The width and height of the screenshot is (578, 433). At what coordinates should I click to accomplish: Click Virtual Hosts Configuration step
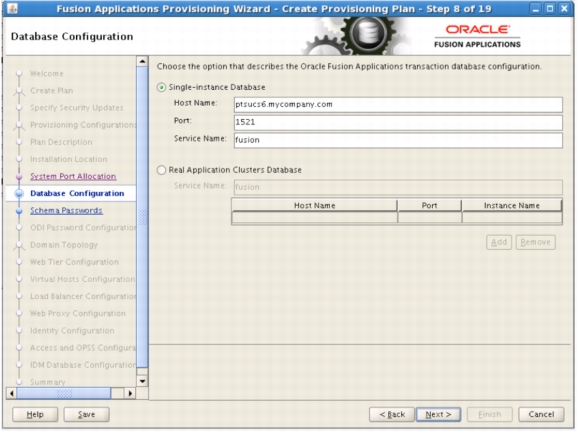(x=83, y=279)
